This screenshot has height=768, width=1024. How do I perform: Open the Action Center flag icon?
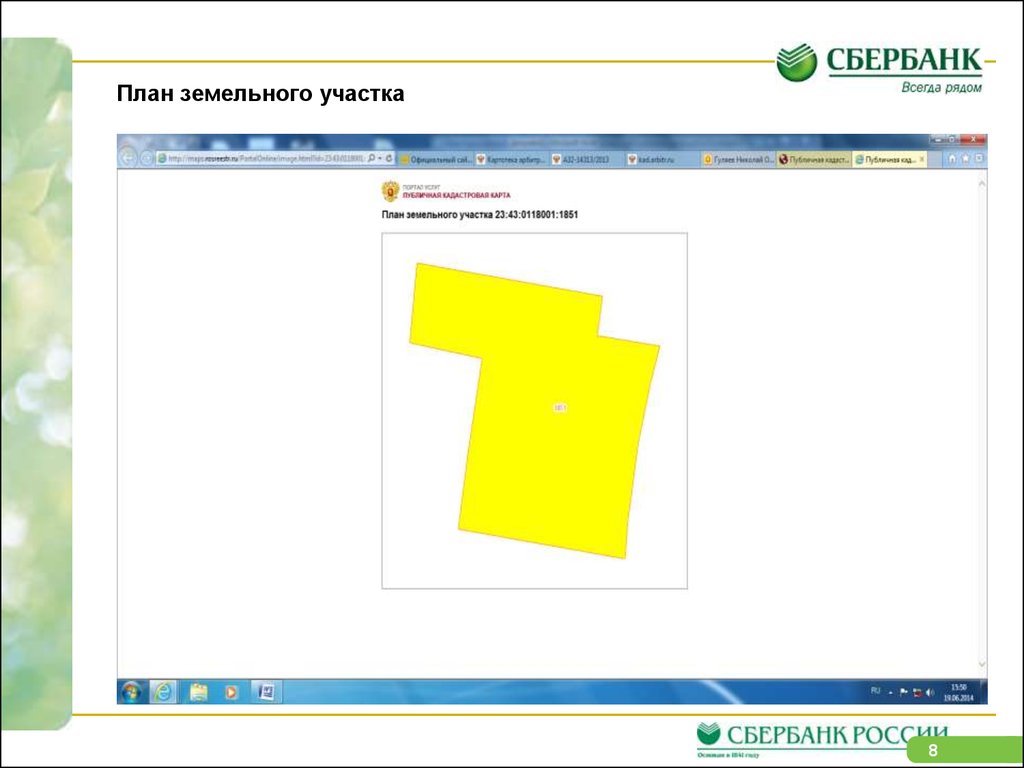[904, 692]
